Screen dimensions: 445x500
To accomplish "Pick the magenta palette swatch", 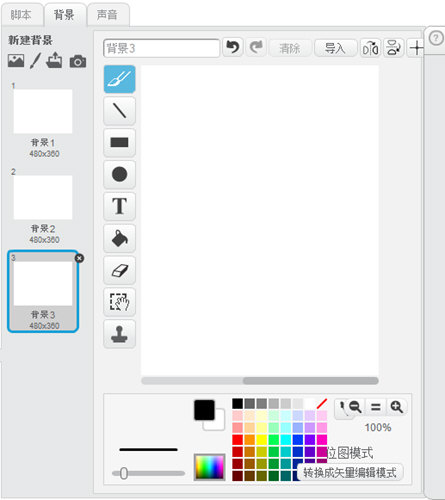I will (x=322, y=440).
